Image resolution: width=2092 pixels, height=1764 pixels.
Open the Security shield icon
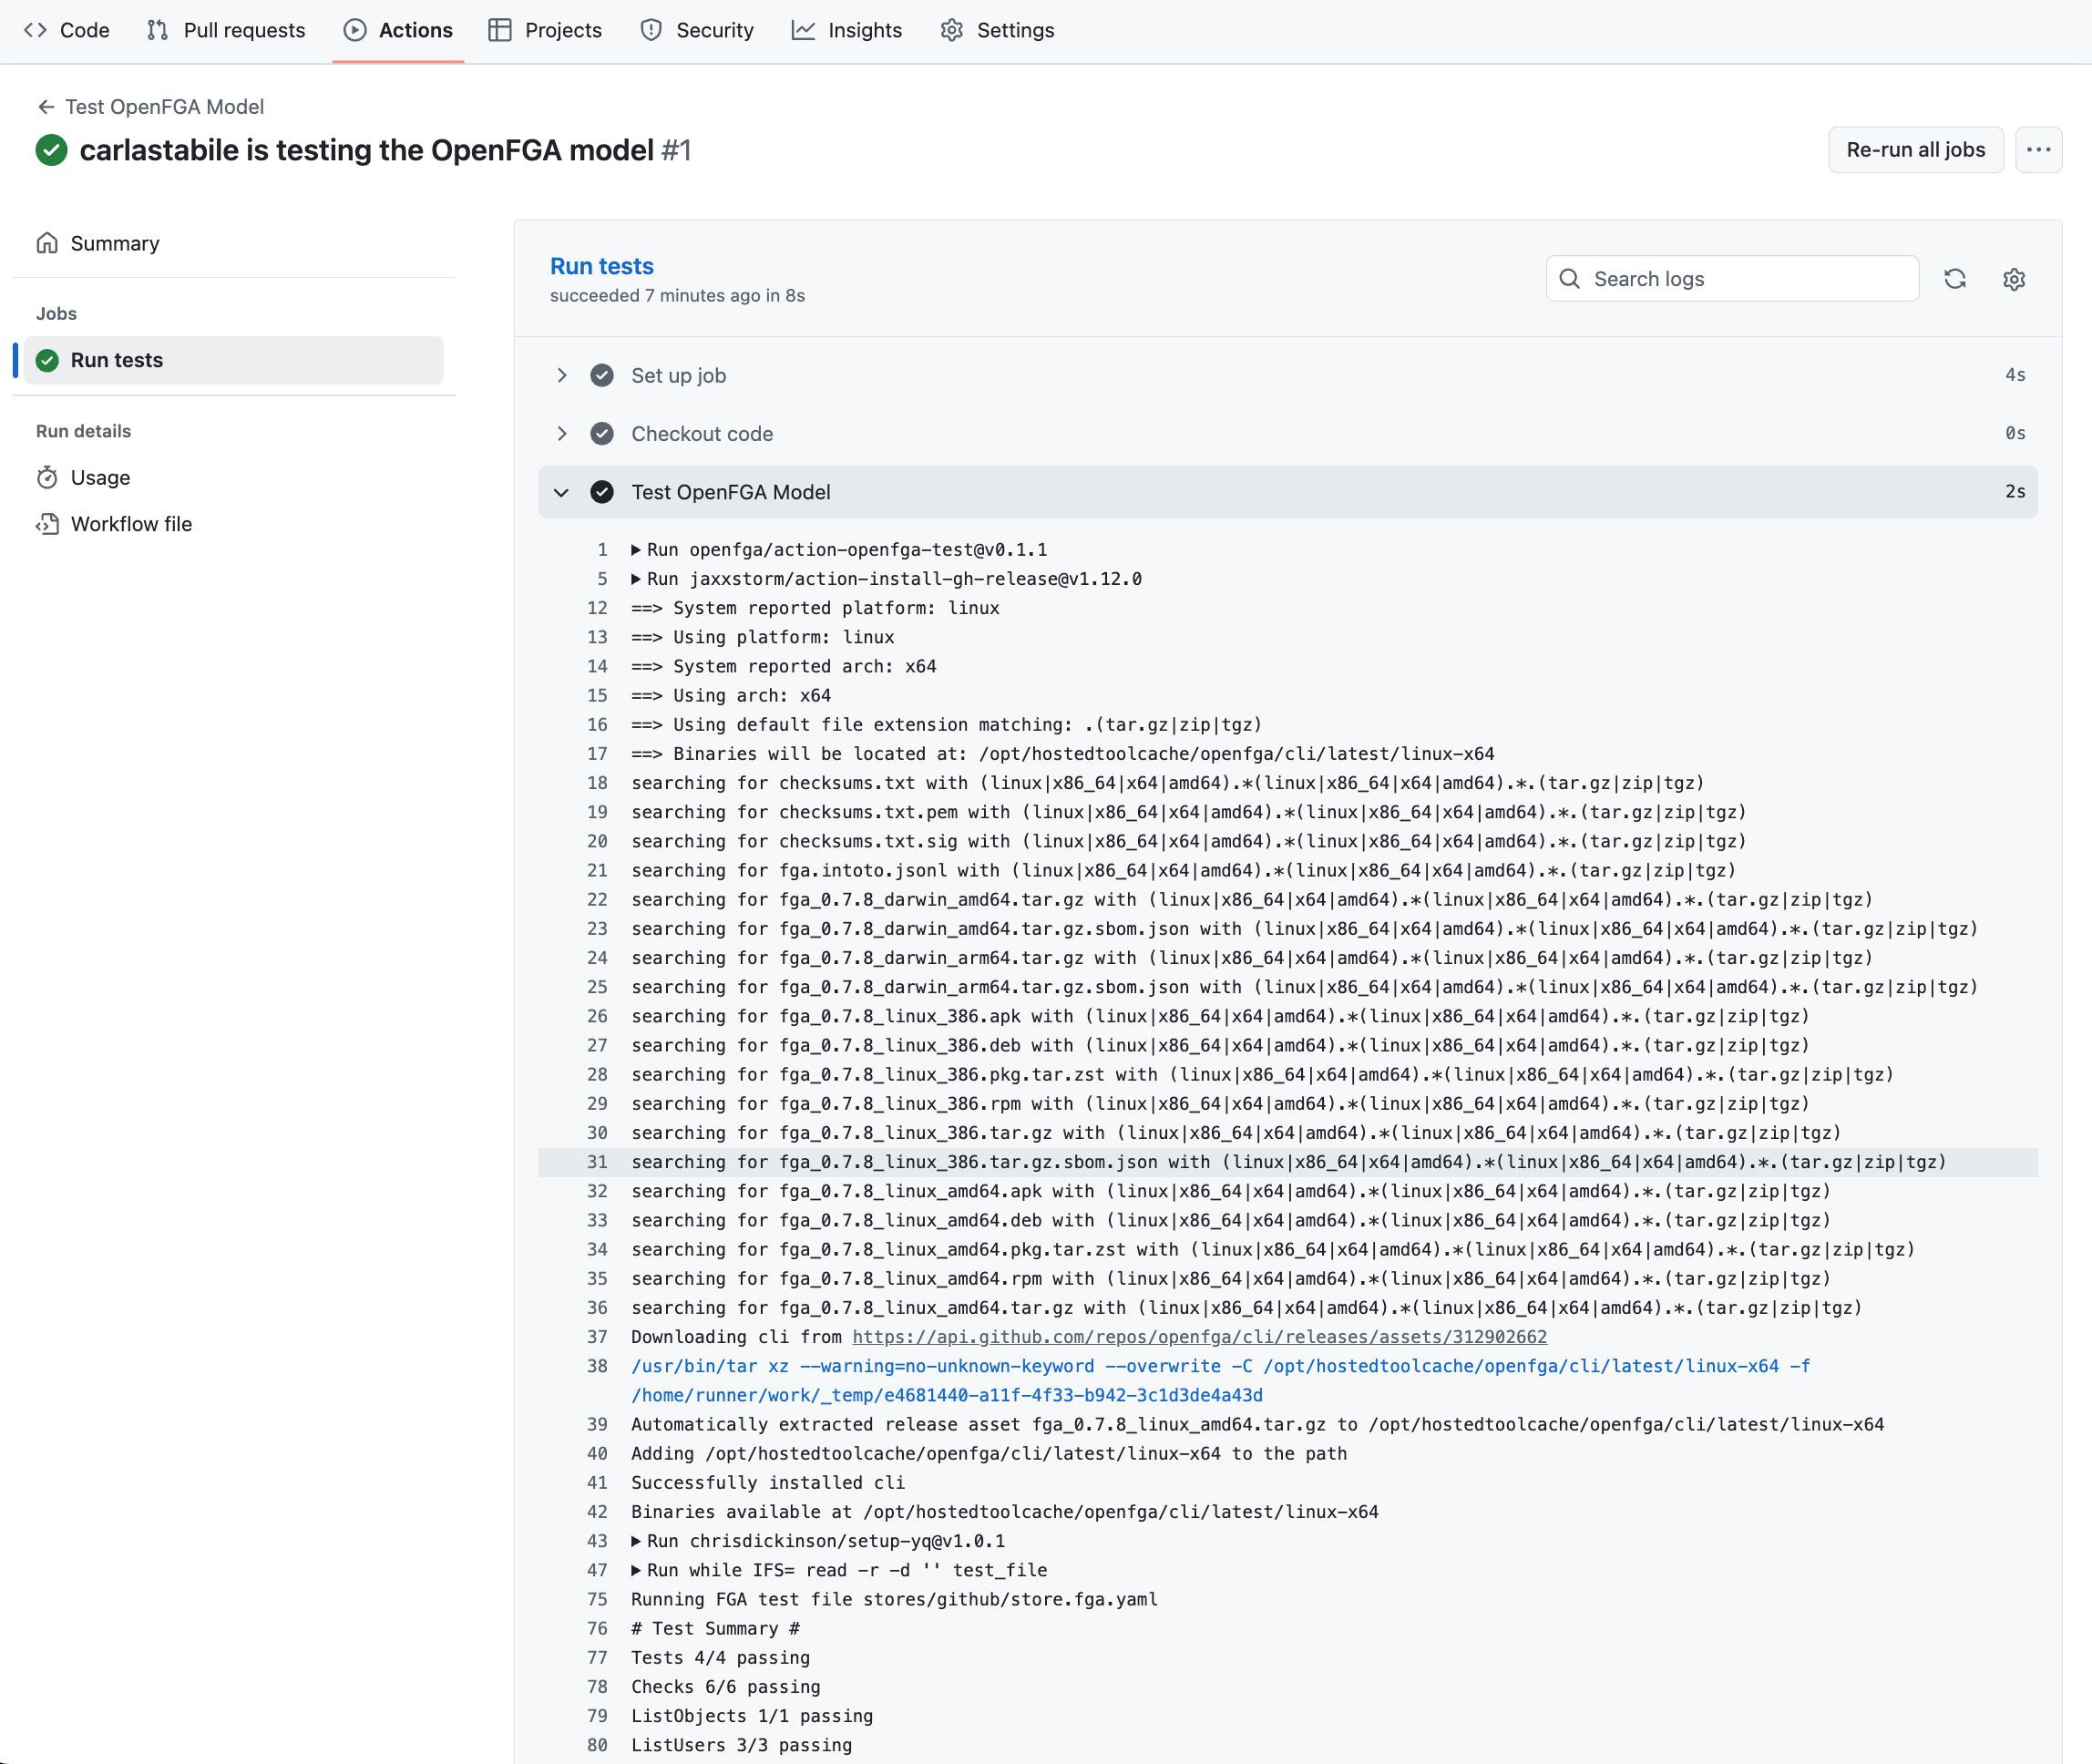point(651,30)
